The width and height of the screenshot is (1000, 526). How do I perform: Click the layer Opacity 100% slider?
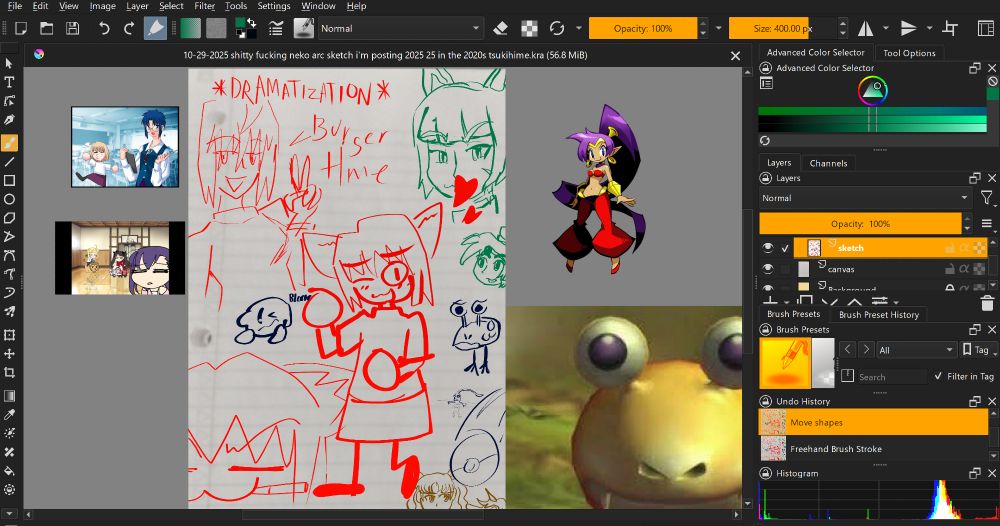pos(860,223)
